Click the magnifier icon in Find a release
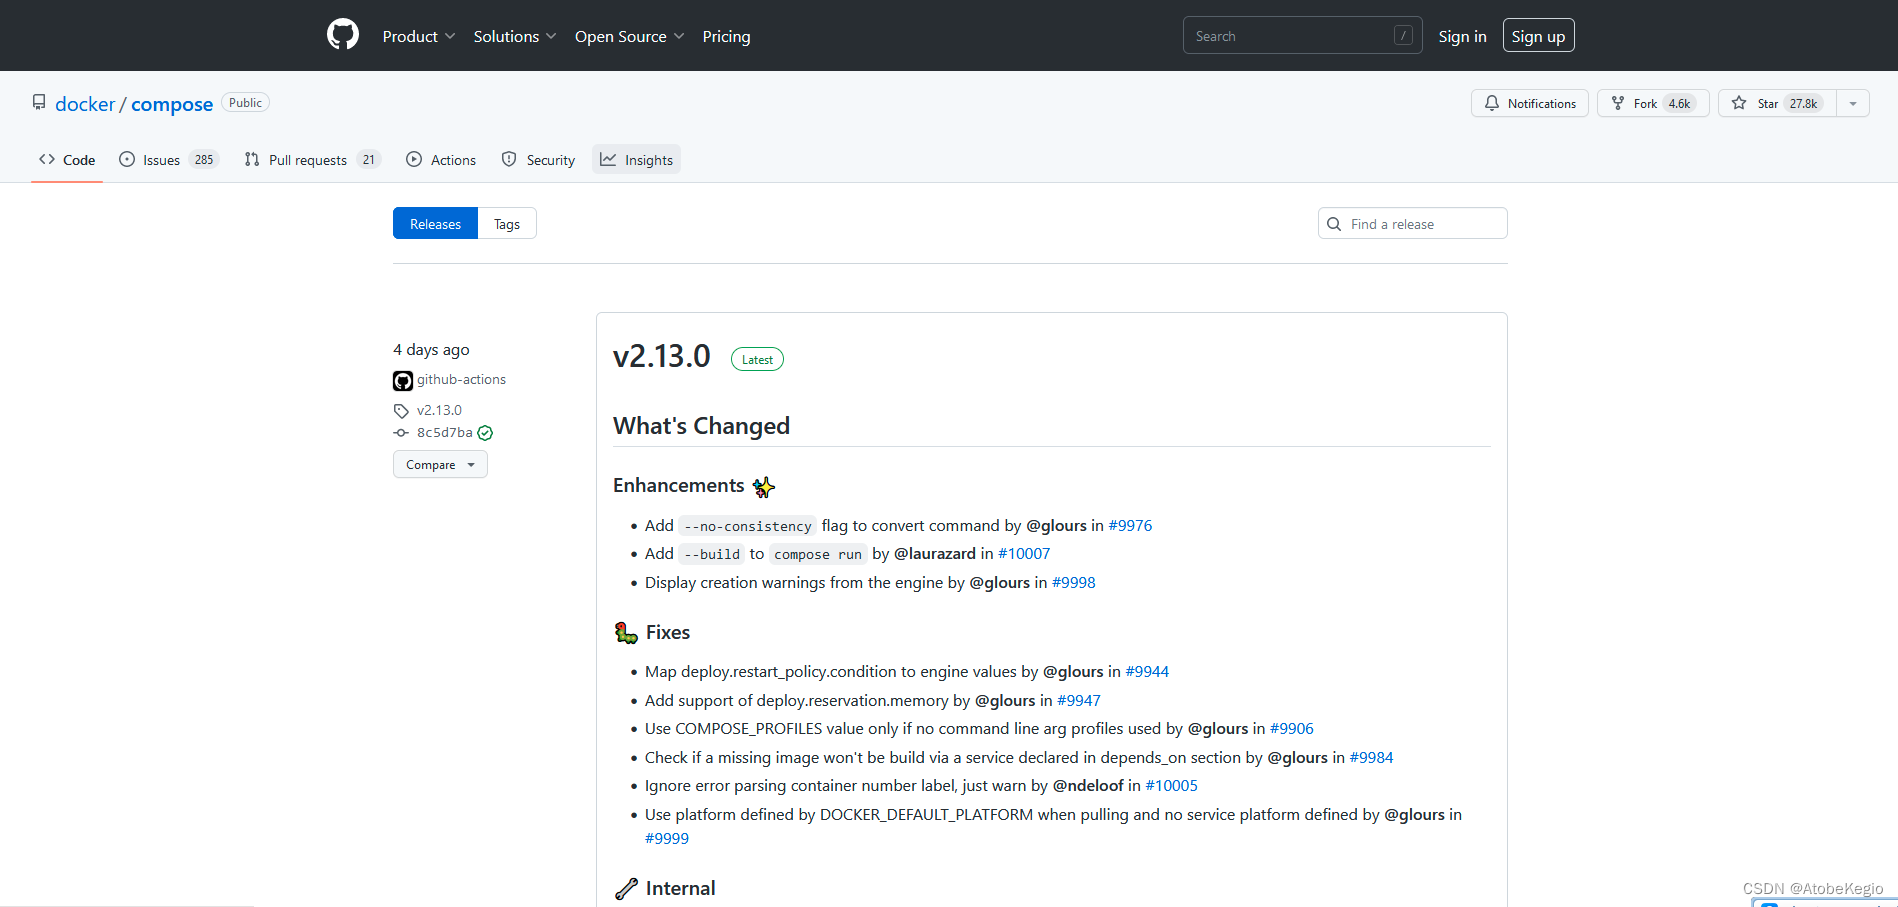The height and width of the screenshot is (907, 1898). [x=1334, y=224]
